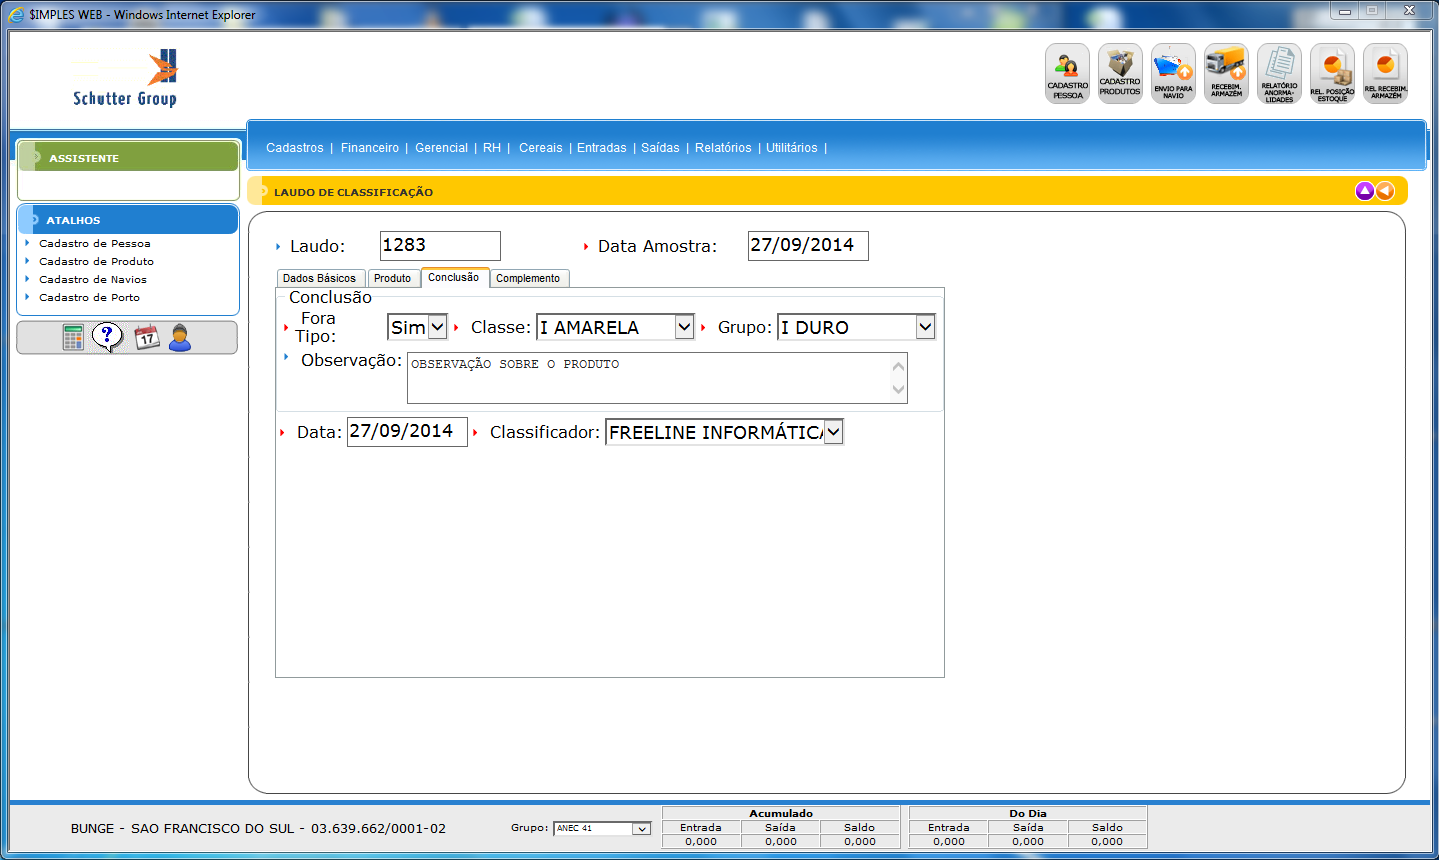Click the Cadastro de Navios shortcut link
The height and width of the screenshot is (860, 1439).
click(x=93, y=280)
